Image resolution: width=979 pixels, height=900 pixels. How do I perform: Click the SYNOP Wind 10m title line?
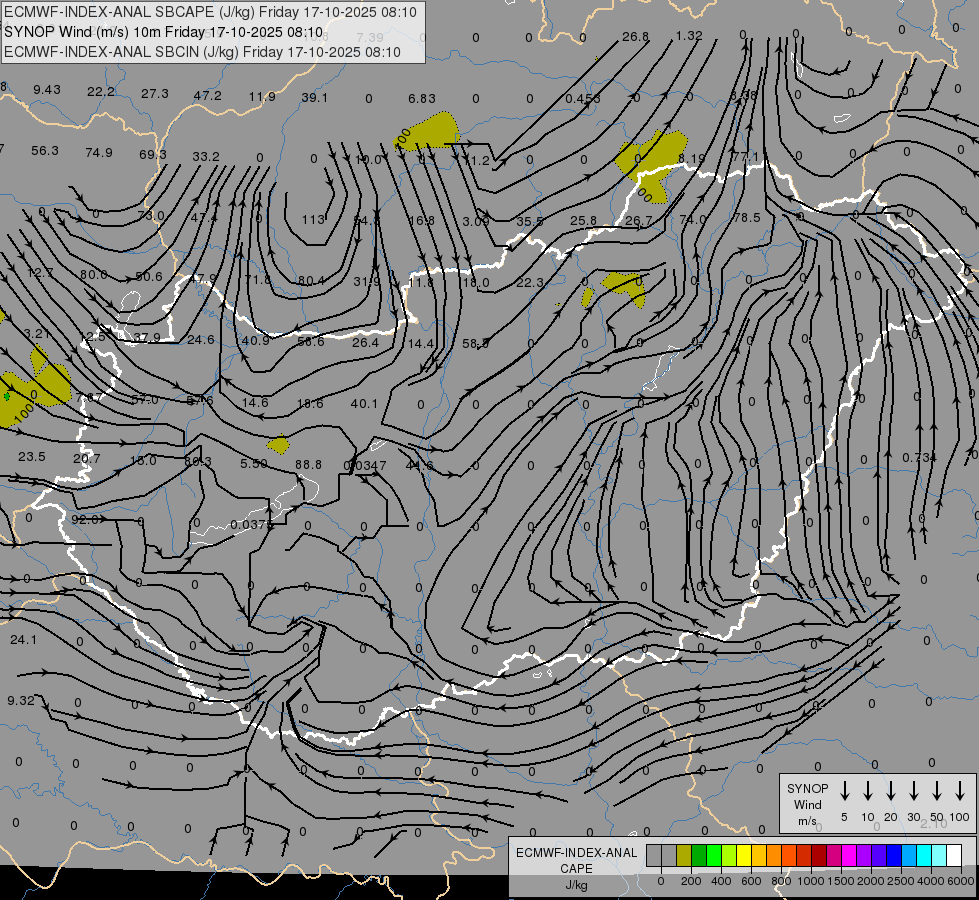[x=164, y=32]
